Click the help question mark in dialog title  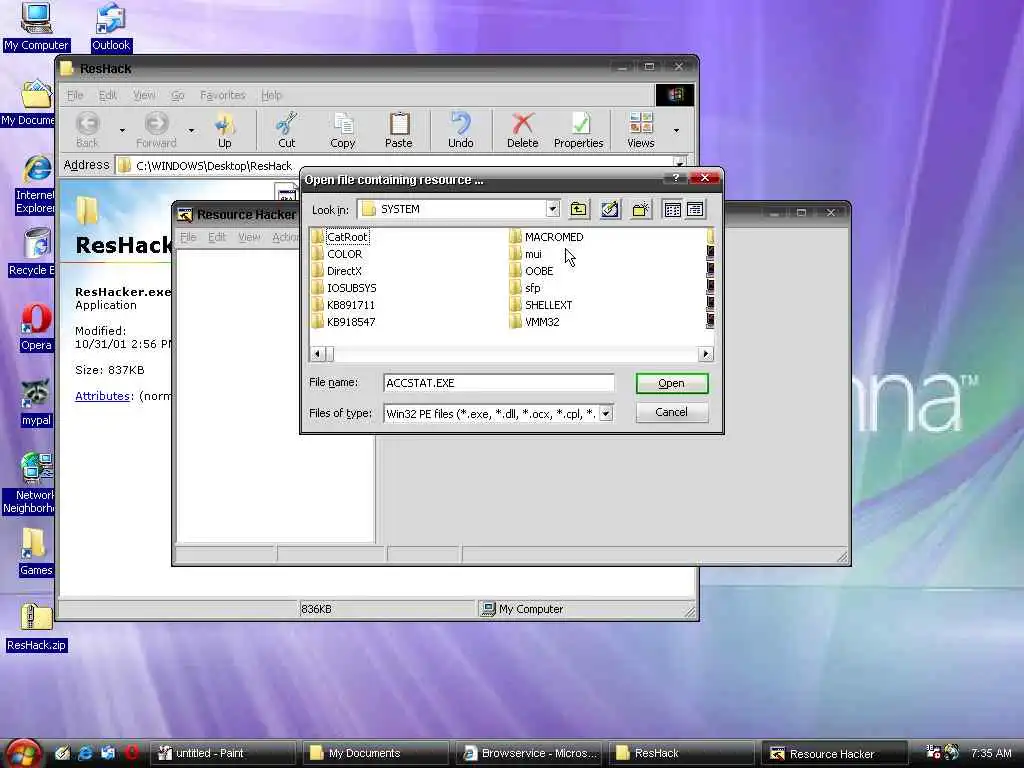(675, 178)
